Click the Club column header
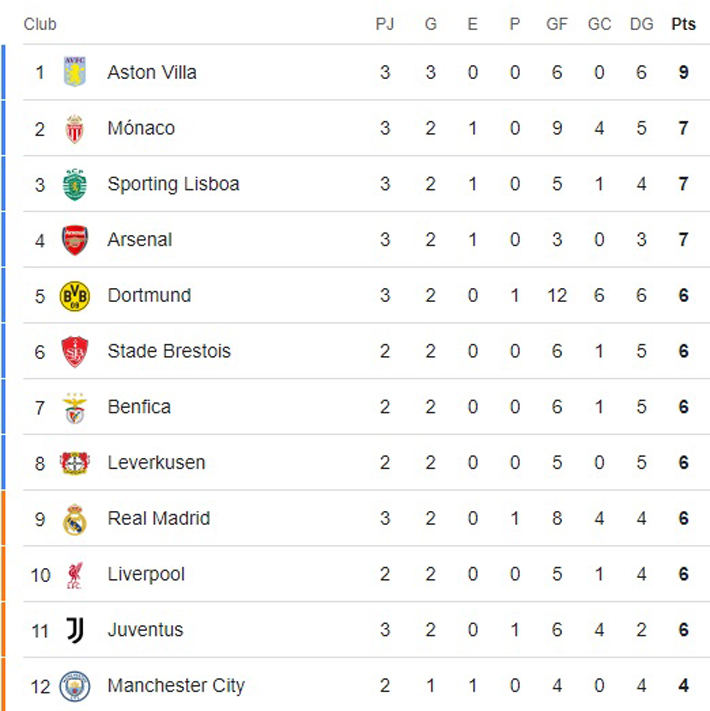The width and height of the screenshot is (710, 711). 40,24
